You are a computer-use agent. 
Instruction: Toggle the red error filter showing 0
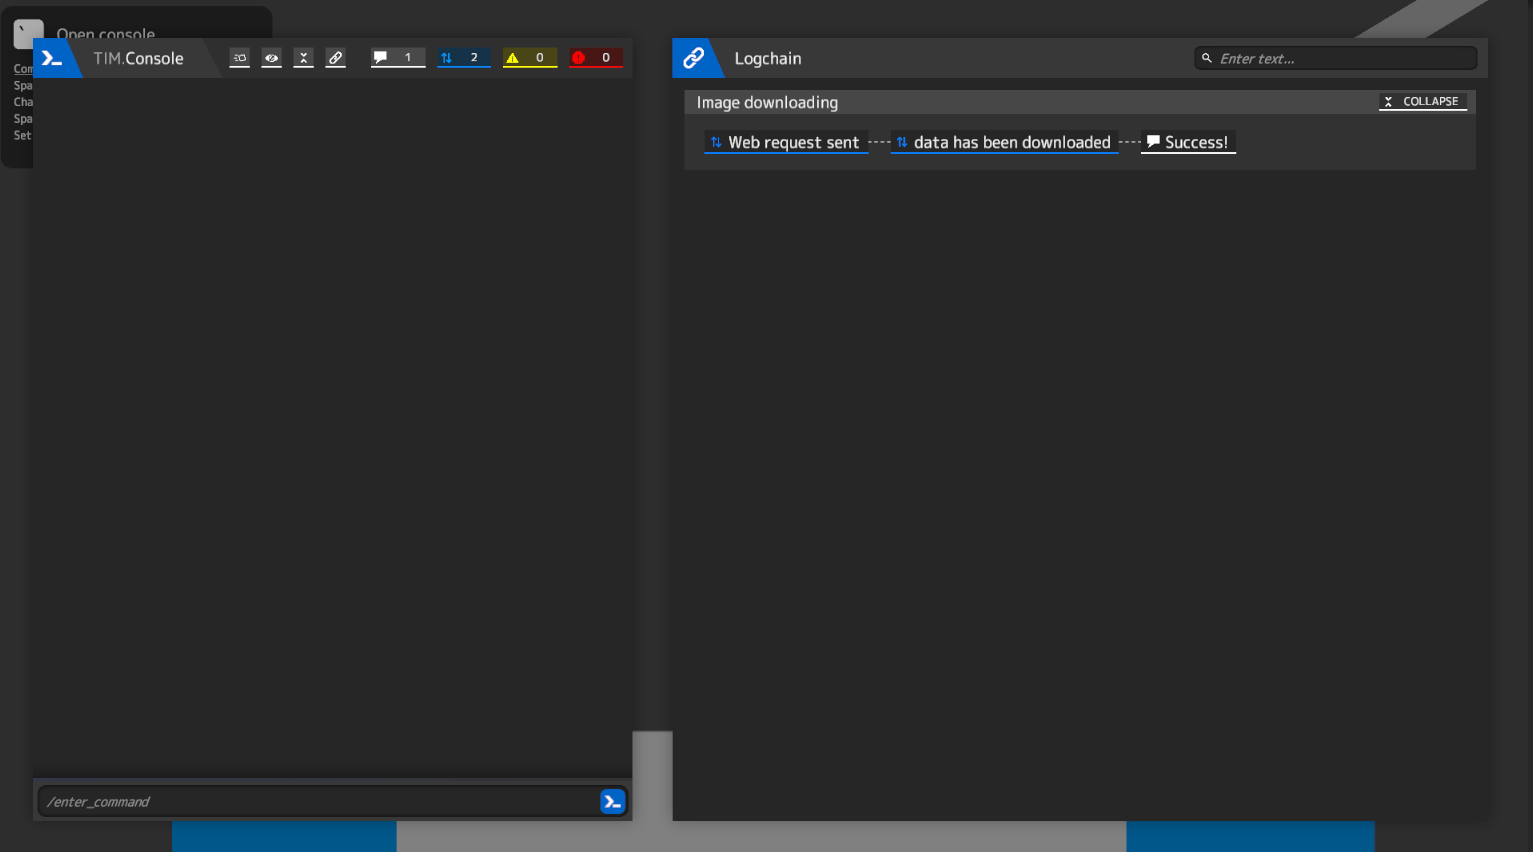point(596,58)
